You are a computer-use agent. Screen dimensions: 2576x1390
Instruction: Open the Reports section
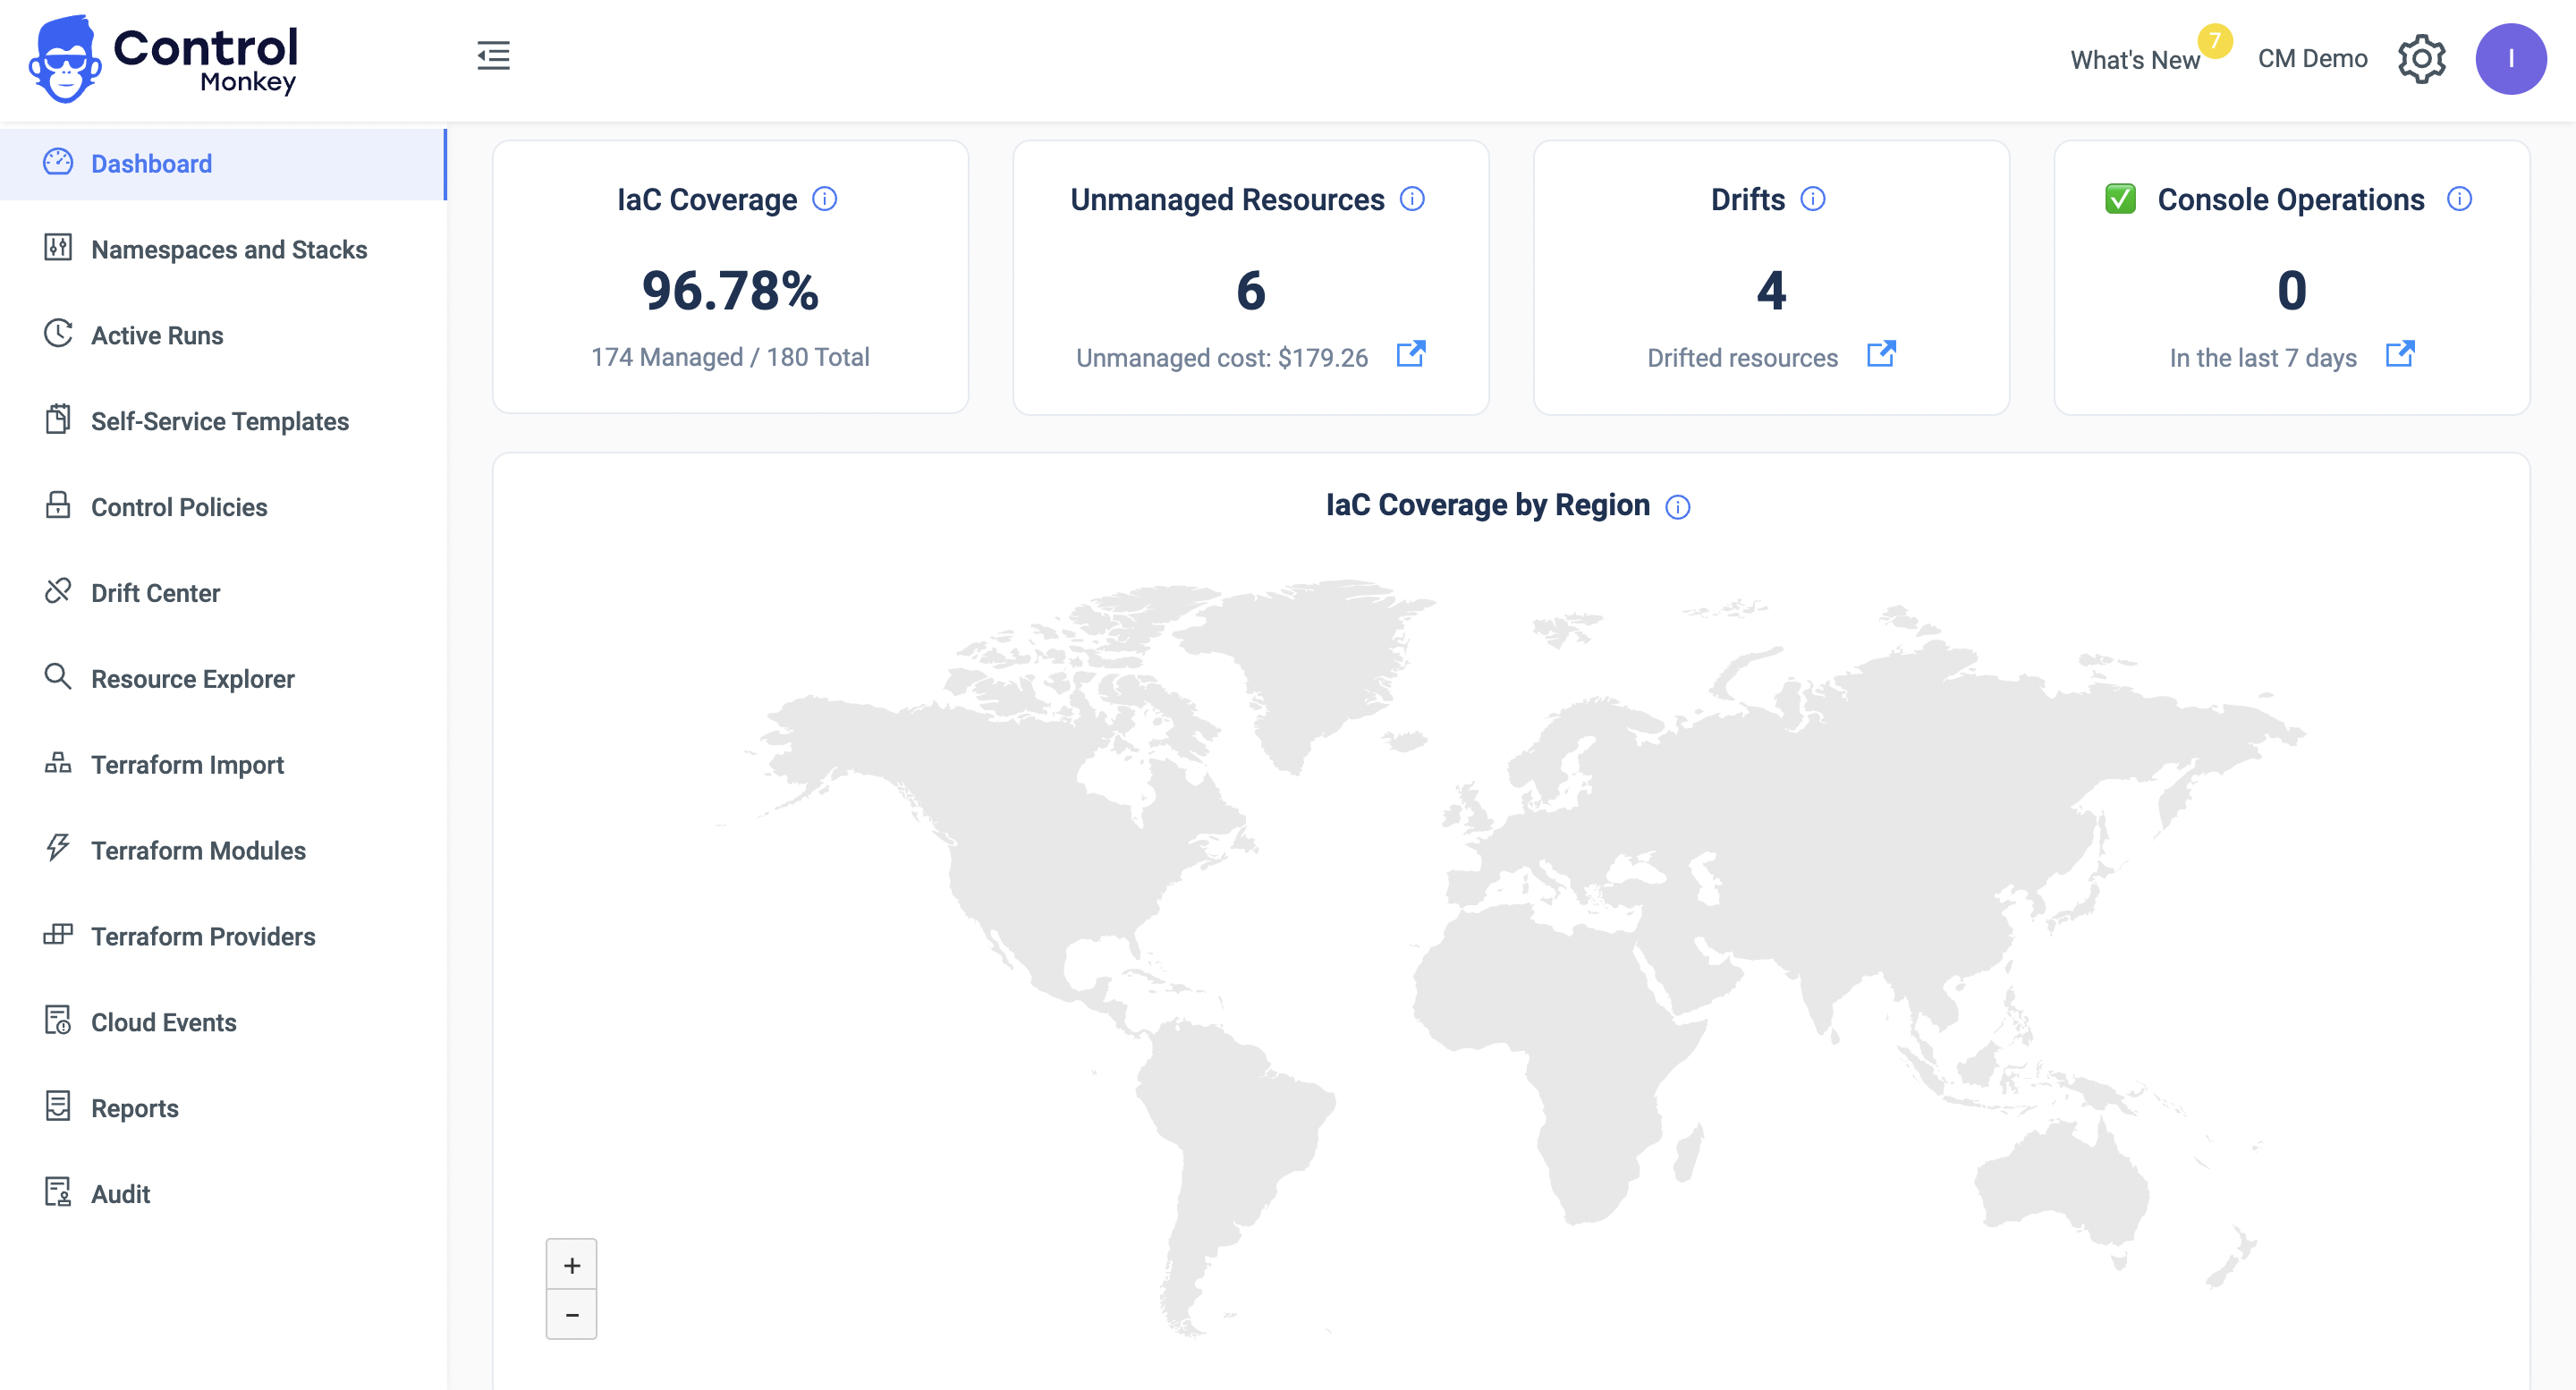223,1108
